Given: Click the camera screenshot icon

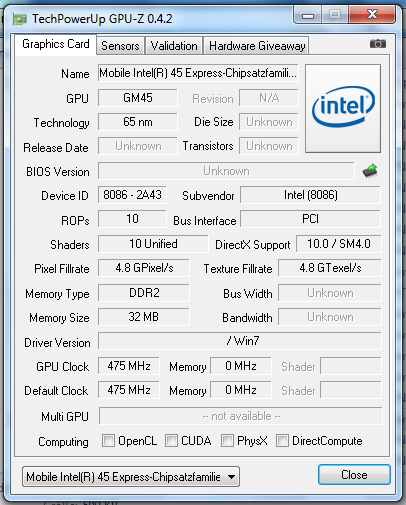Looking at the screenshot, I should pos(378,44).
